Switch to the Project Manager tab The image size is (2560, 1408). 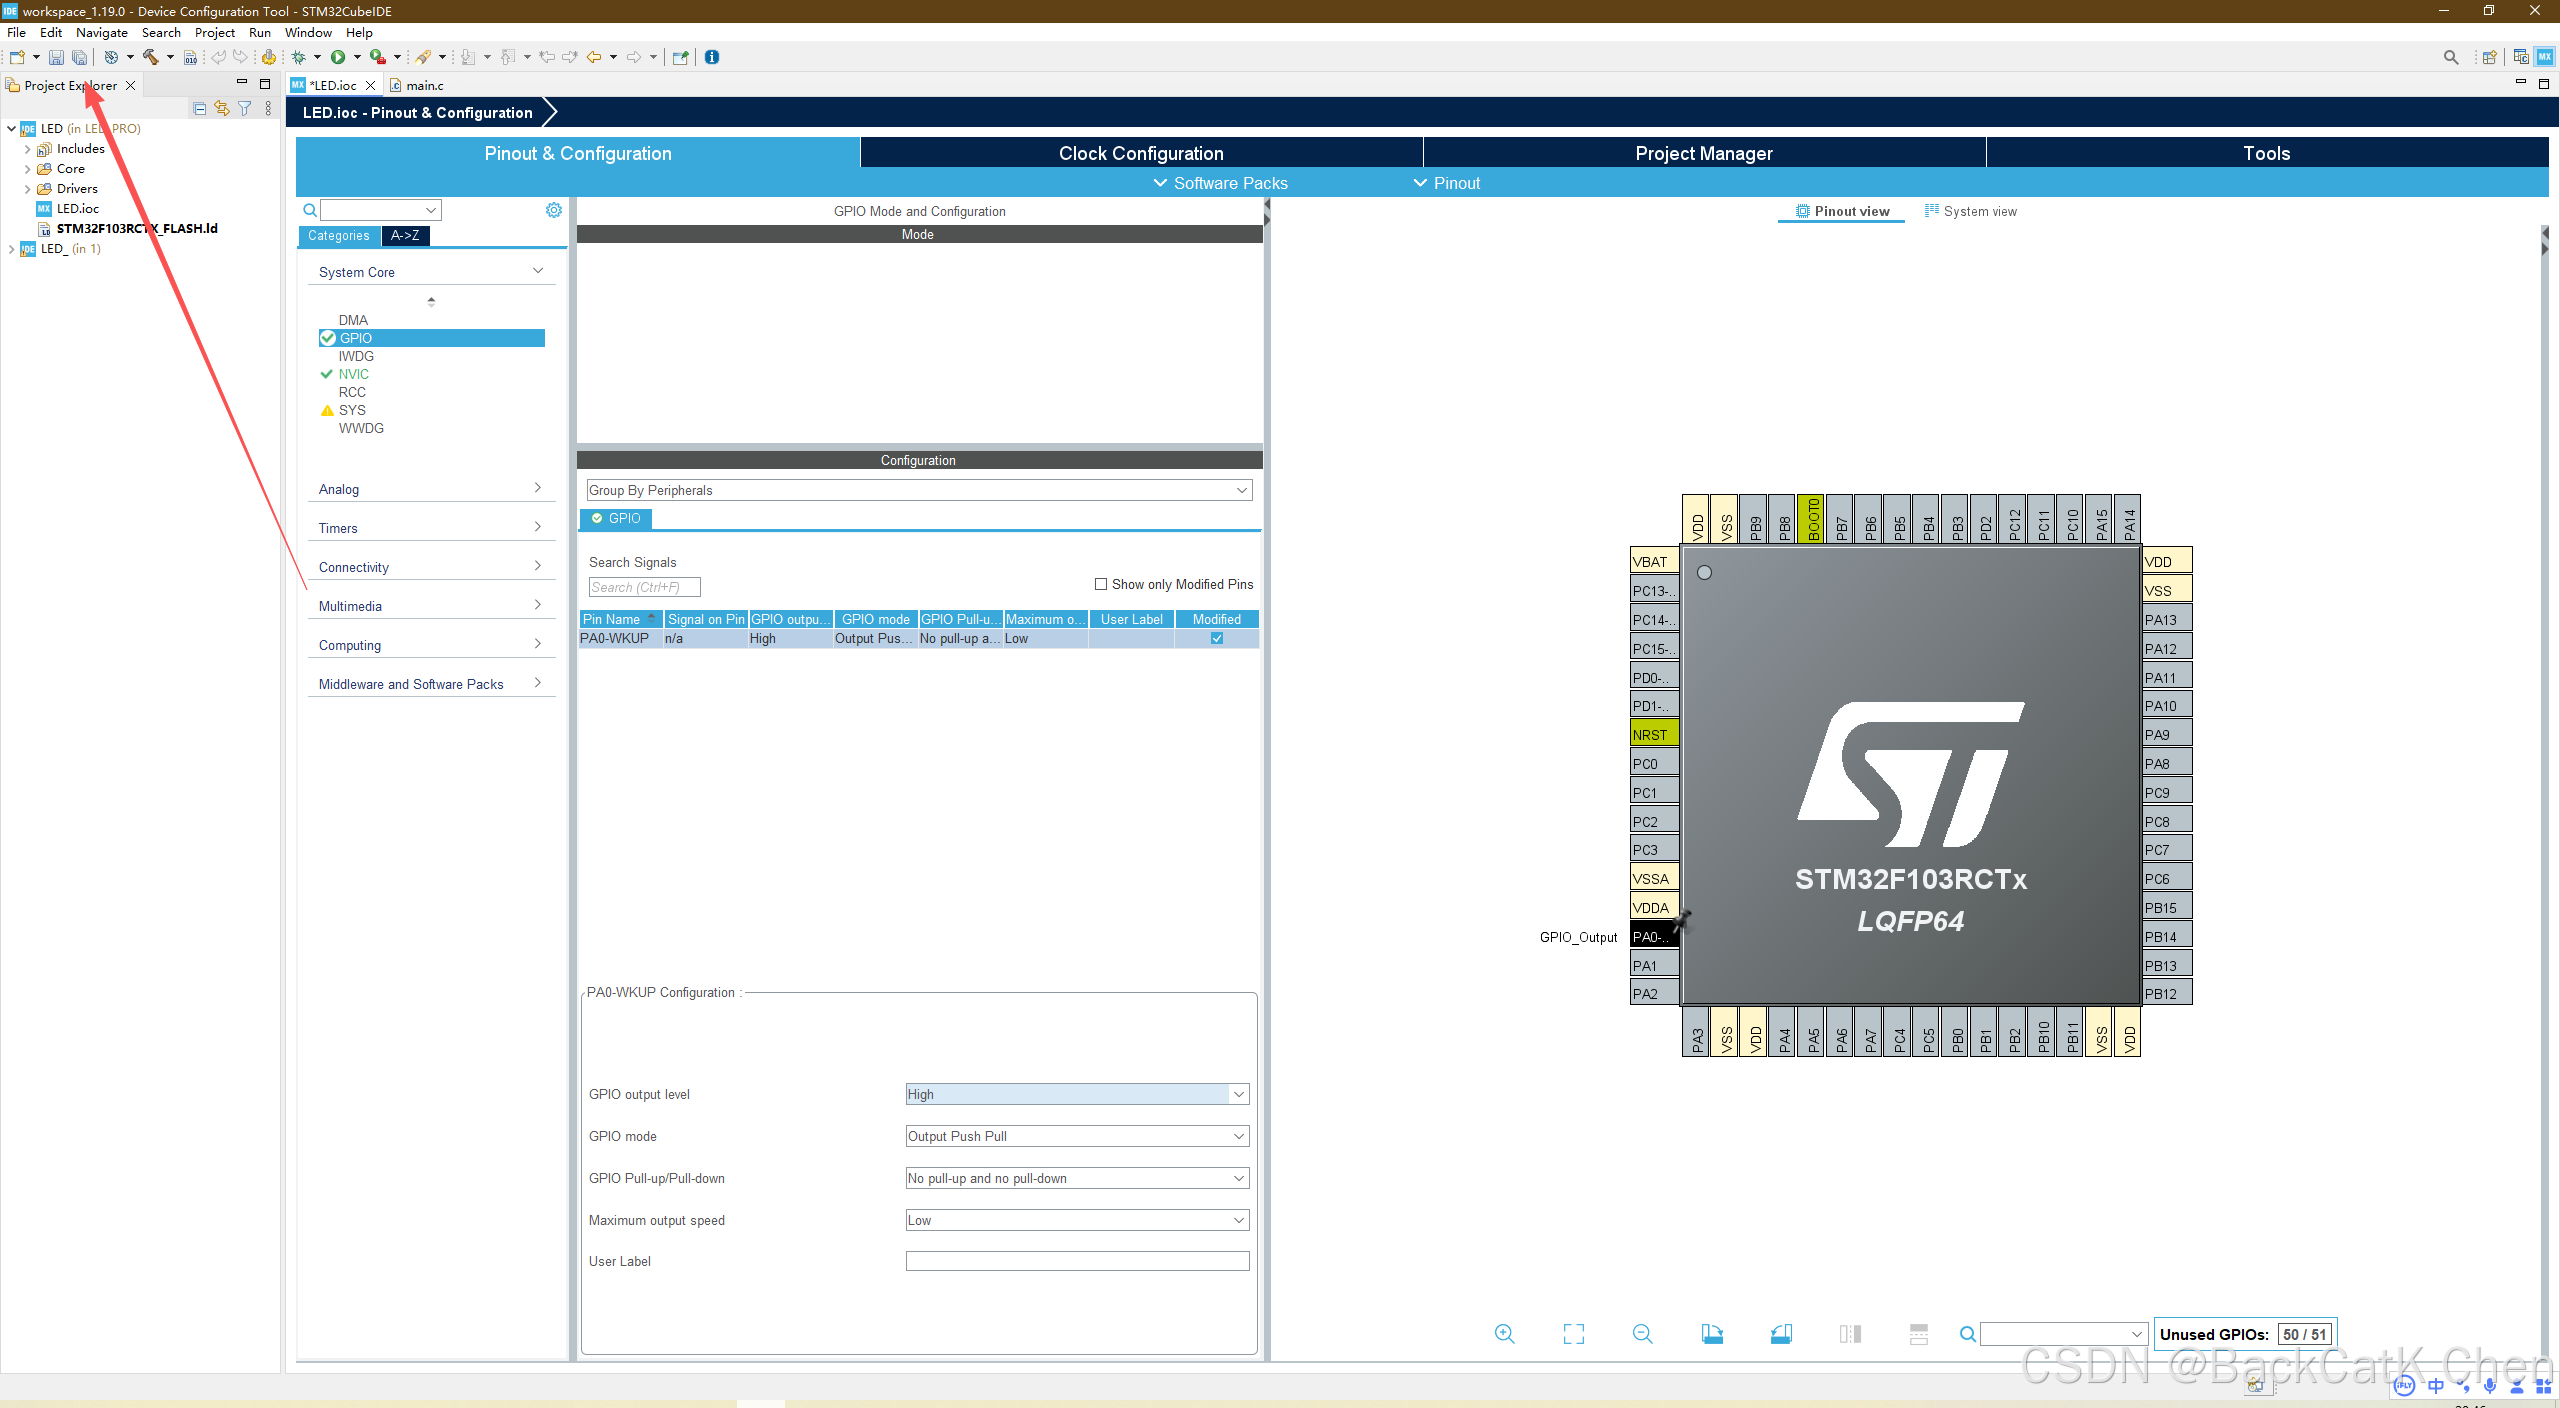point(1704,153)
